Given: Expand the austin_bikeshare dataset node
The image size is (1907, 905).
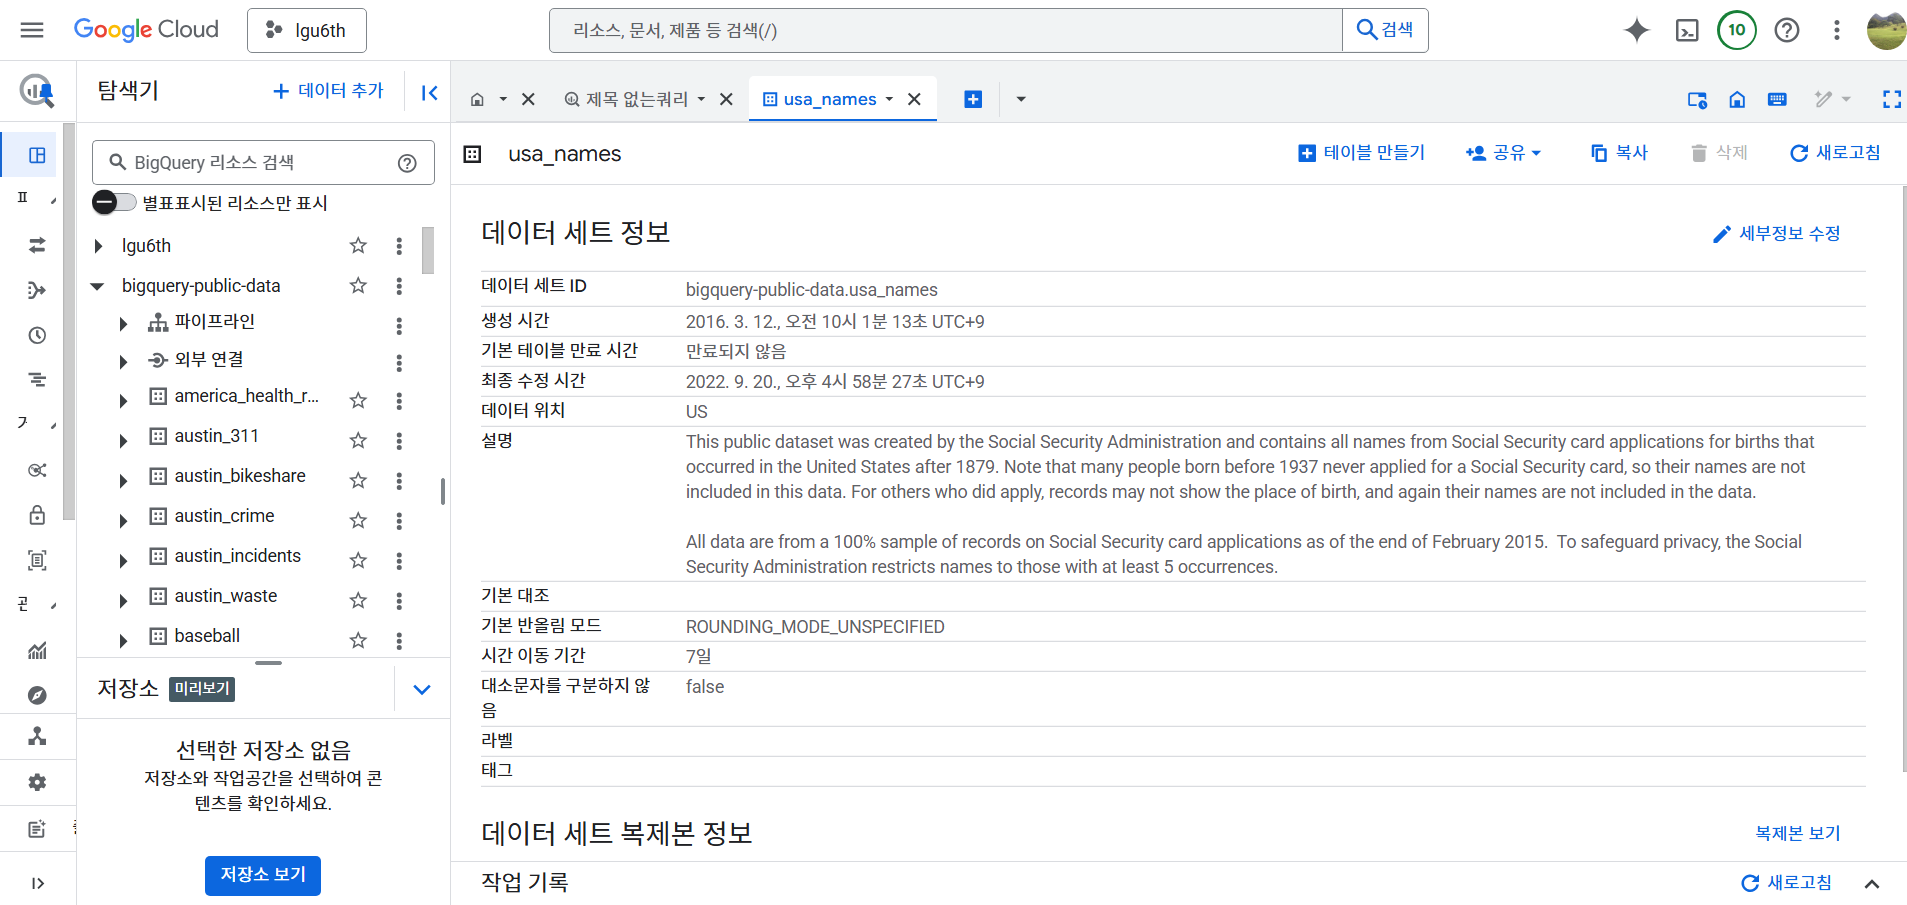Looking at the screenshot, I should pyautogui.click(x=123, y=481).
